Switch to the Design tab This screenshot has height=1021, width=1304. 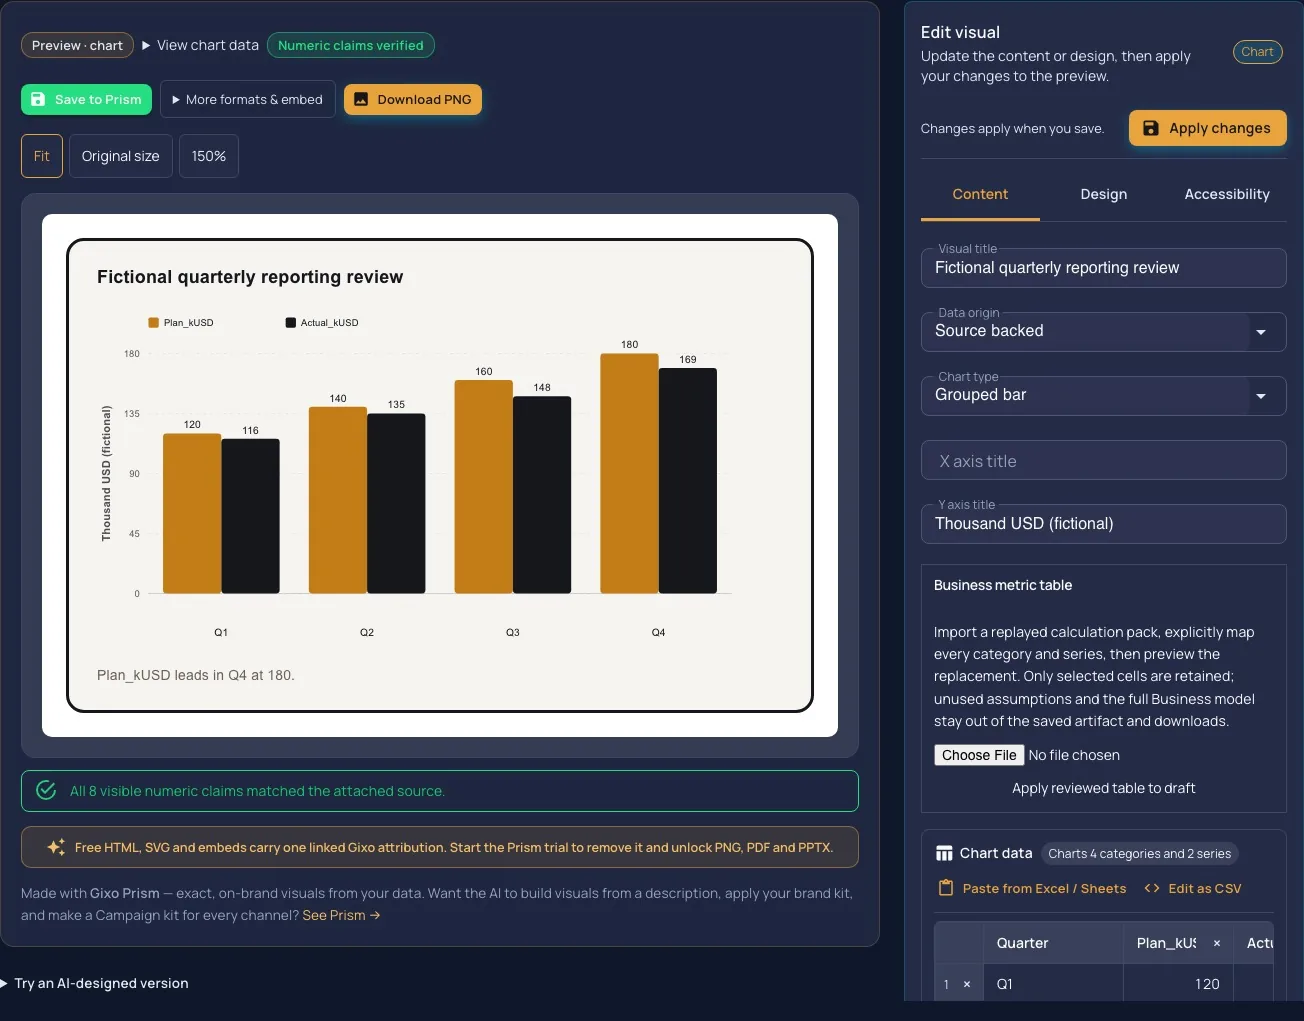[1104, 194]
